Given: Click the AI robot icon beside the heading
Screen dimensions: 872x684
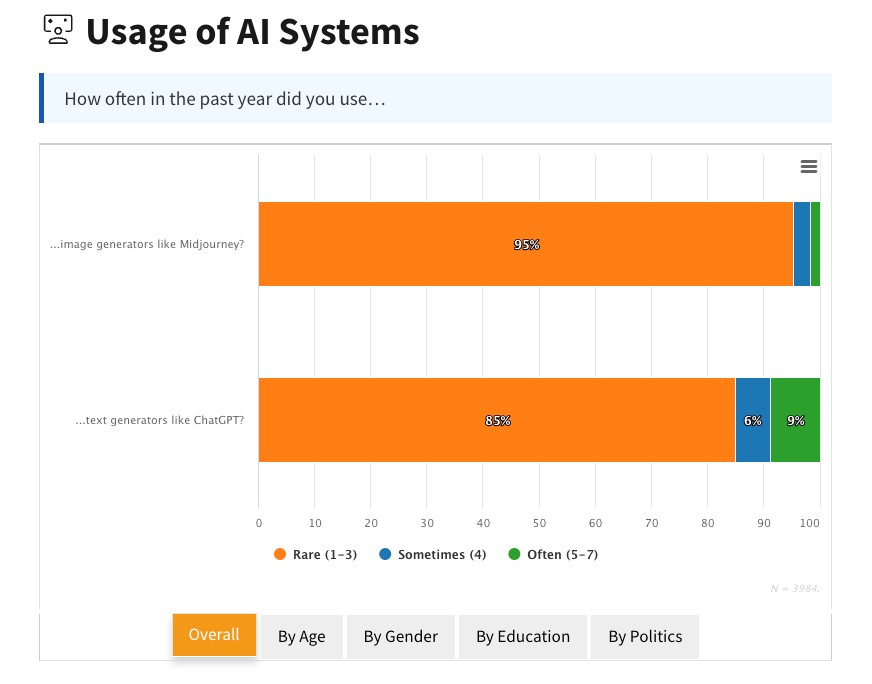Looking at the screenshot, I should click(x=58, y=31).
